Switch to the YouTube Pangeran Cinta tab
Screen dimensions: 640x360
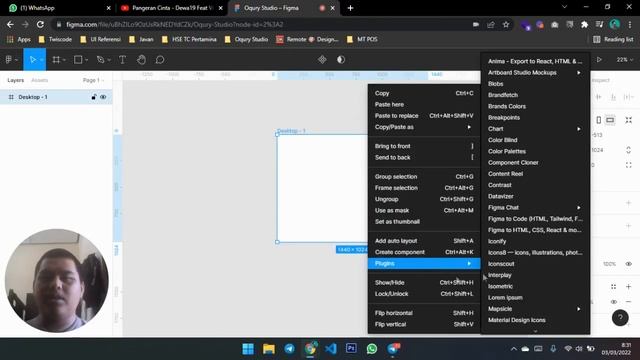tap(171, 8)
